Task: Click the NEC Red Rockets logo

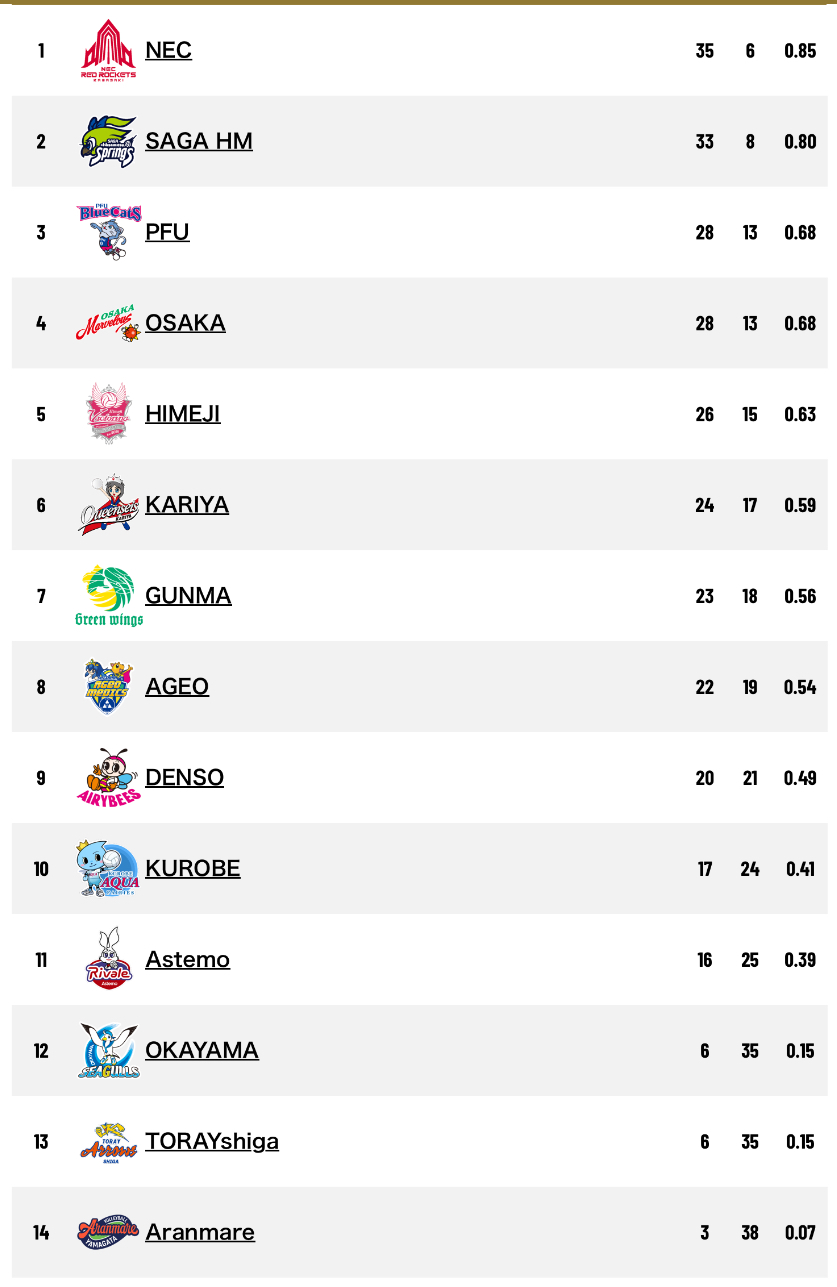Action: click(109, 51)
